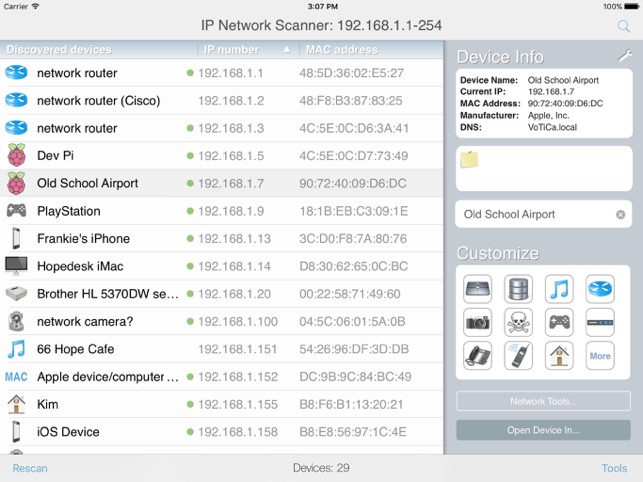Tap the Wi-Fi icon in status bar
Image resolution: width=643 pixels, height=482 pixels.
pos(36,6)
